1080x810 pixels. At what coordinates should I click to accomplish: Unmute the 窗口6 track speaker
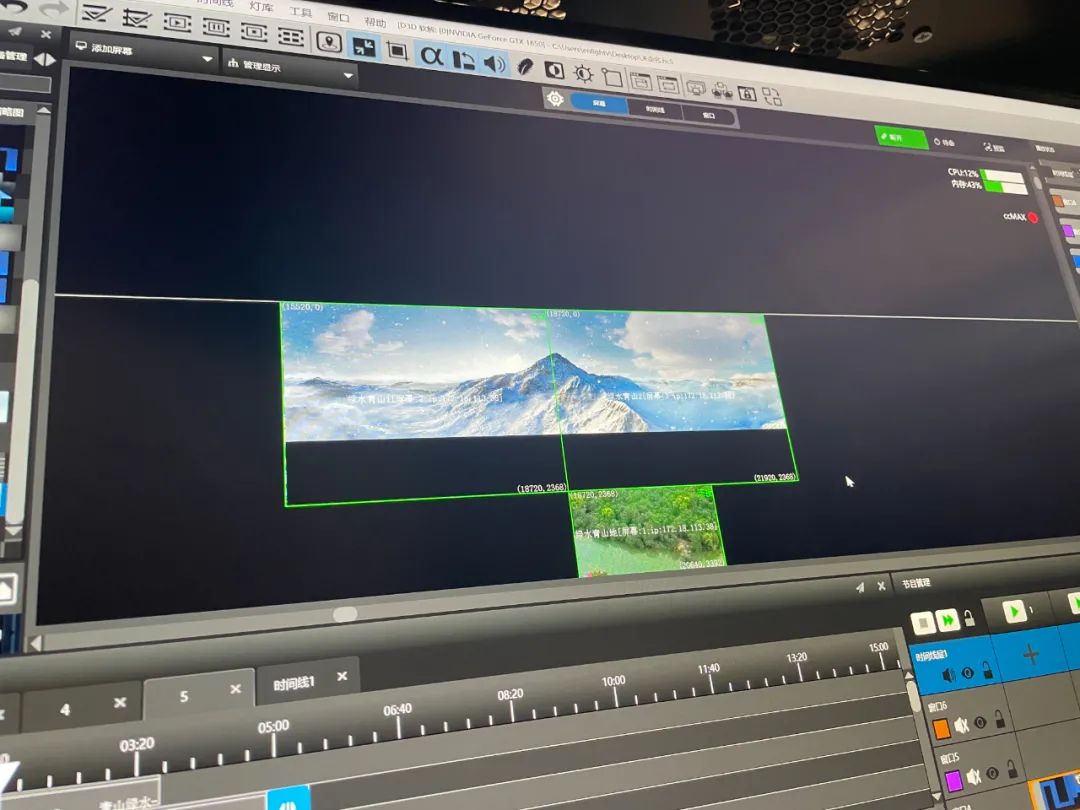961,724
